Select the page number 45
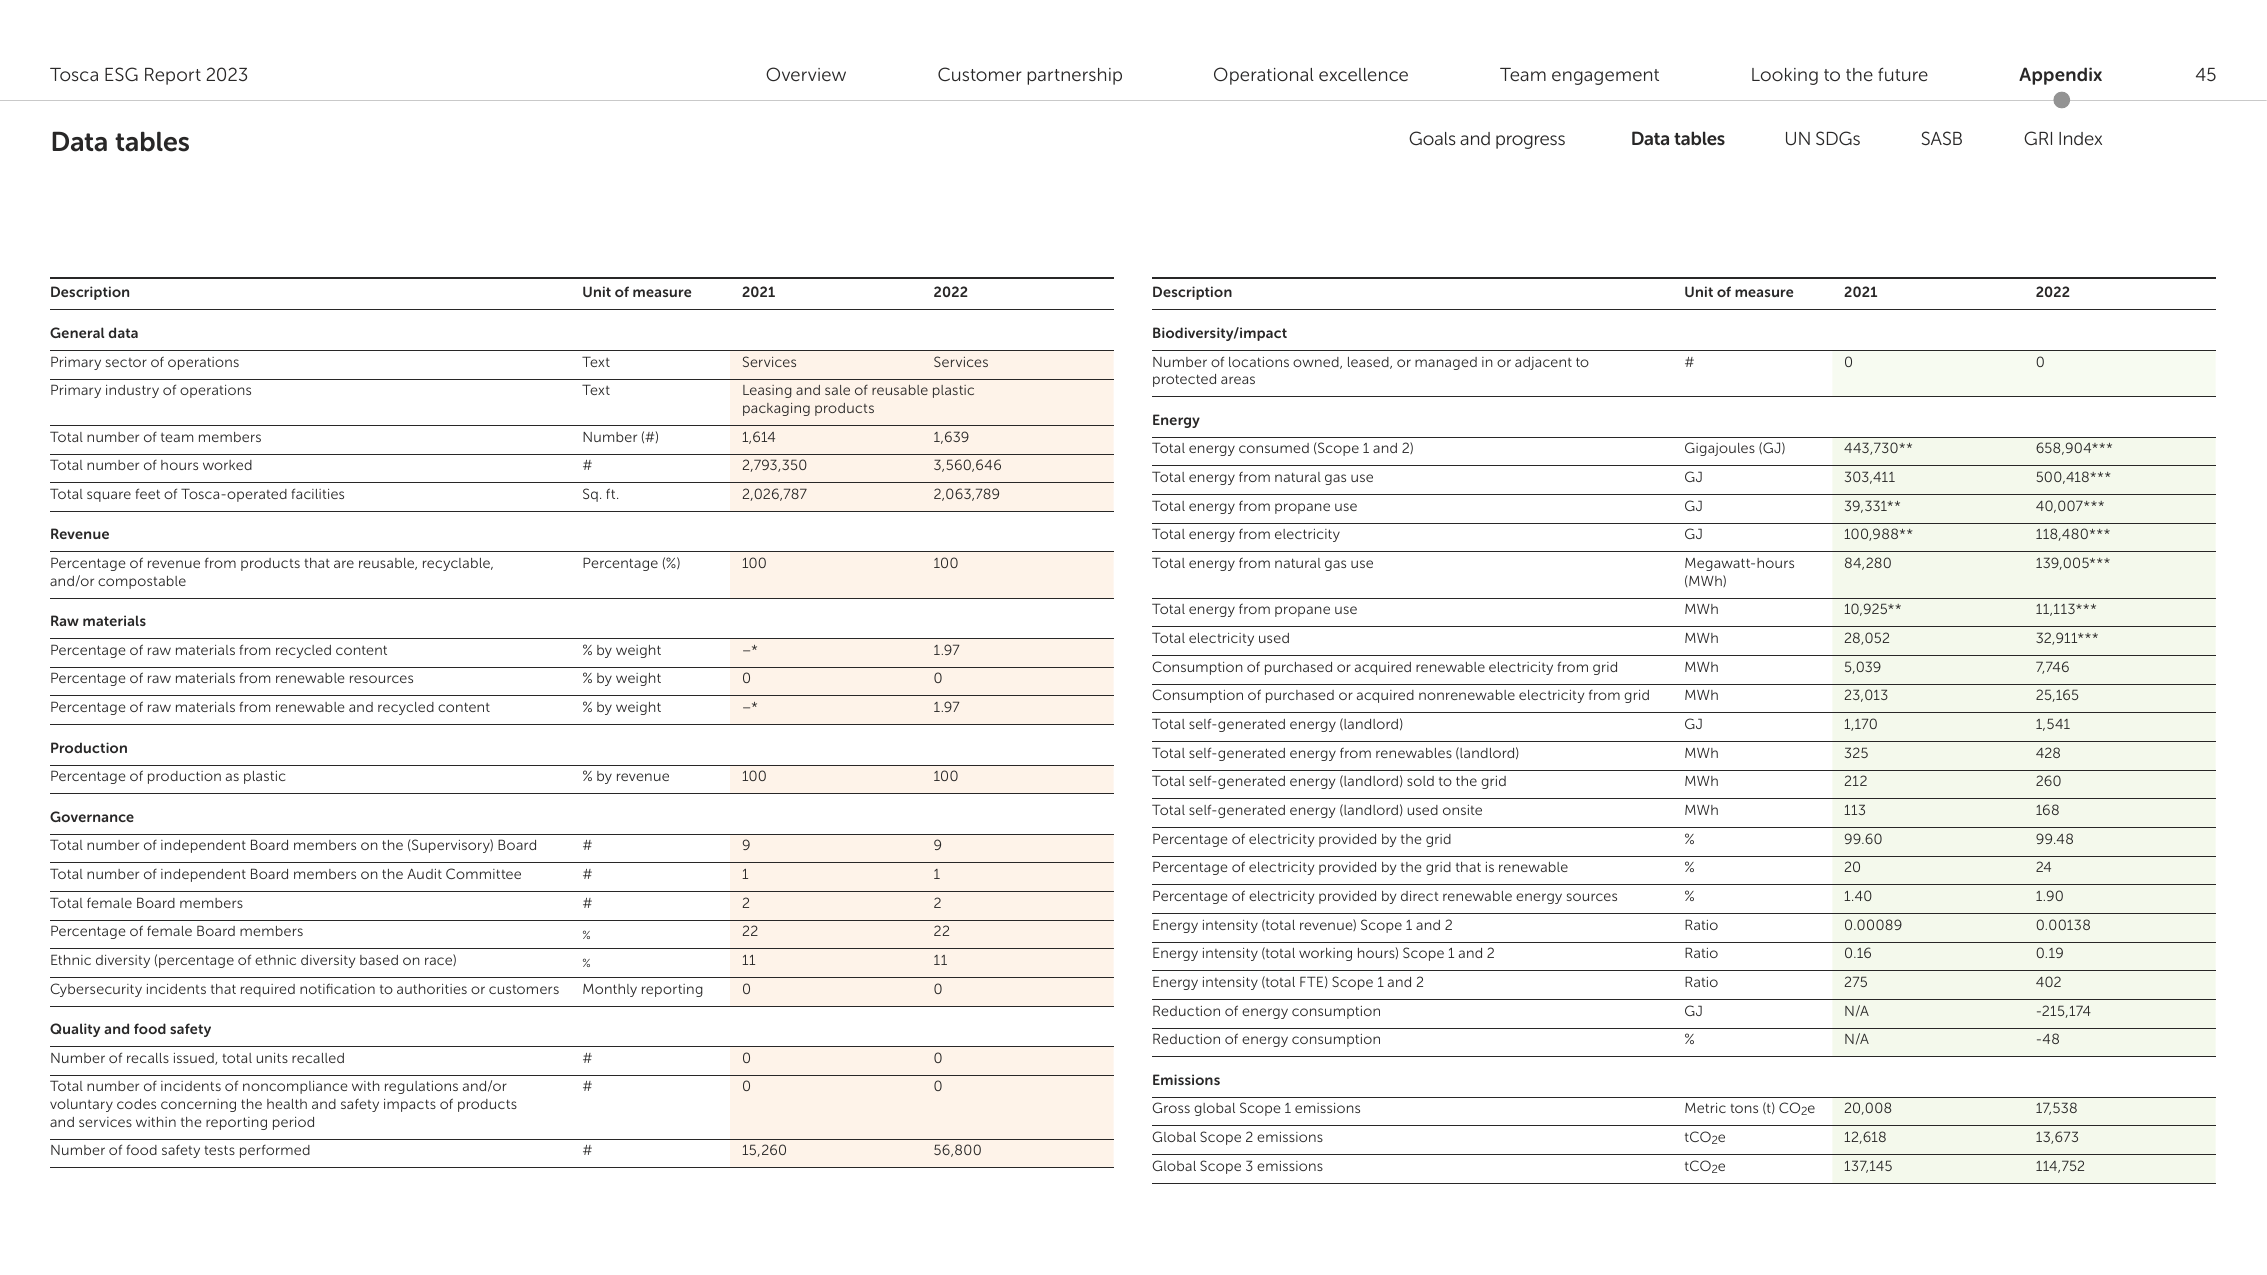 2205,75
